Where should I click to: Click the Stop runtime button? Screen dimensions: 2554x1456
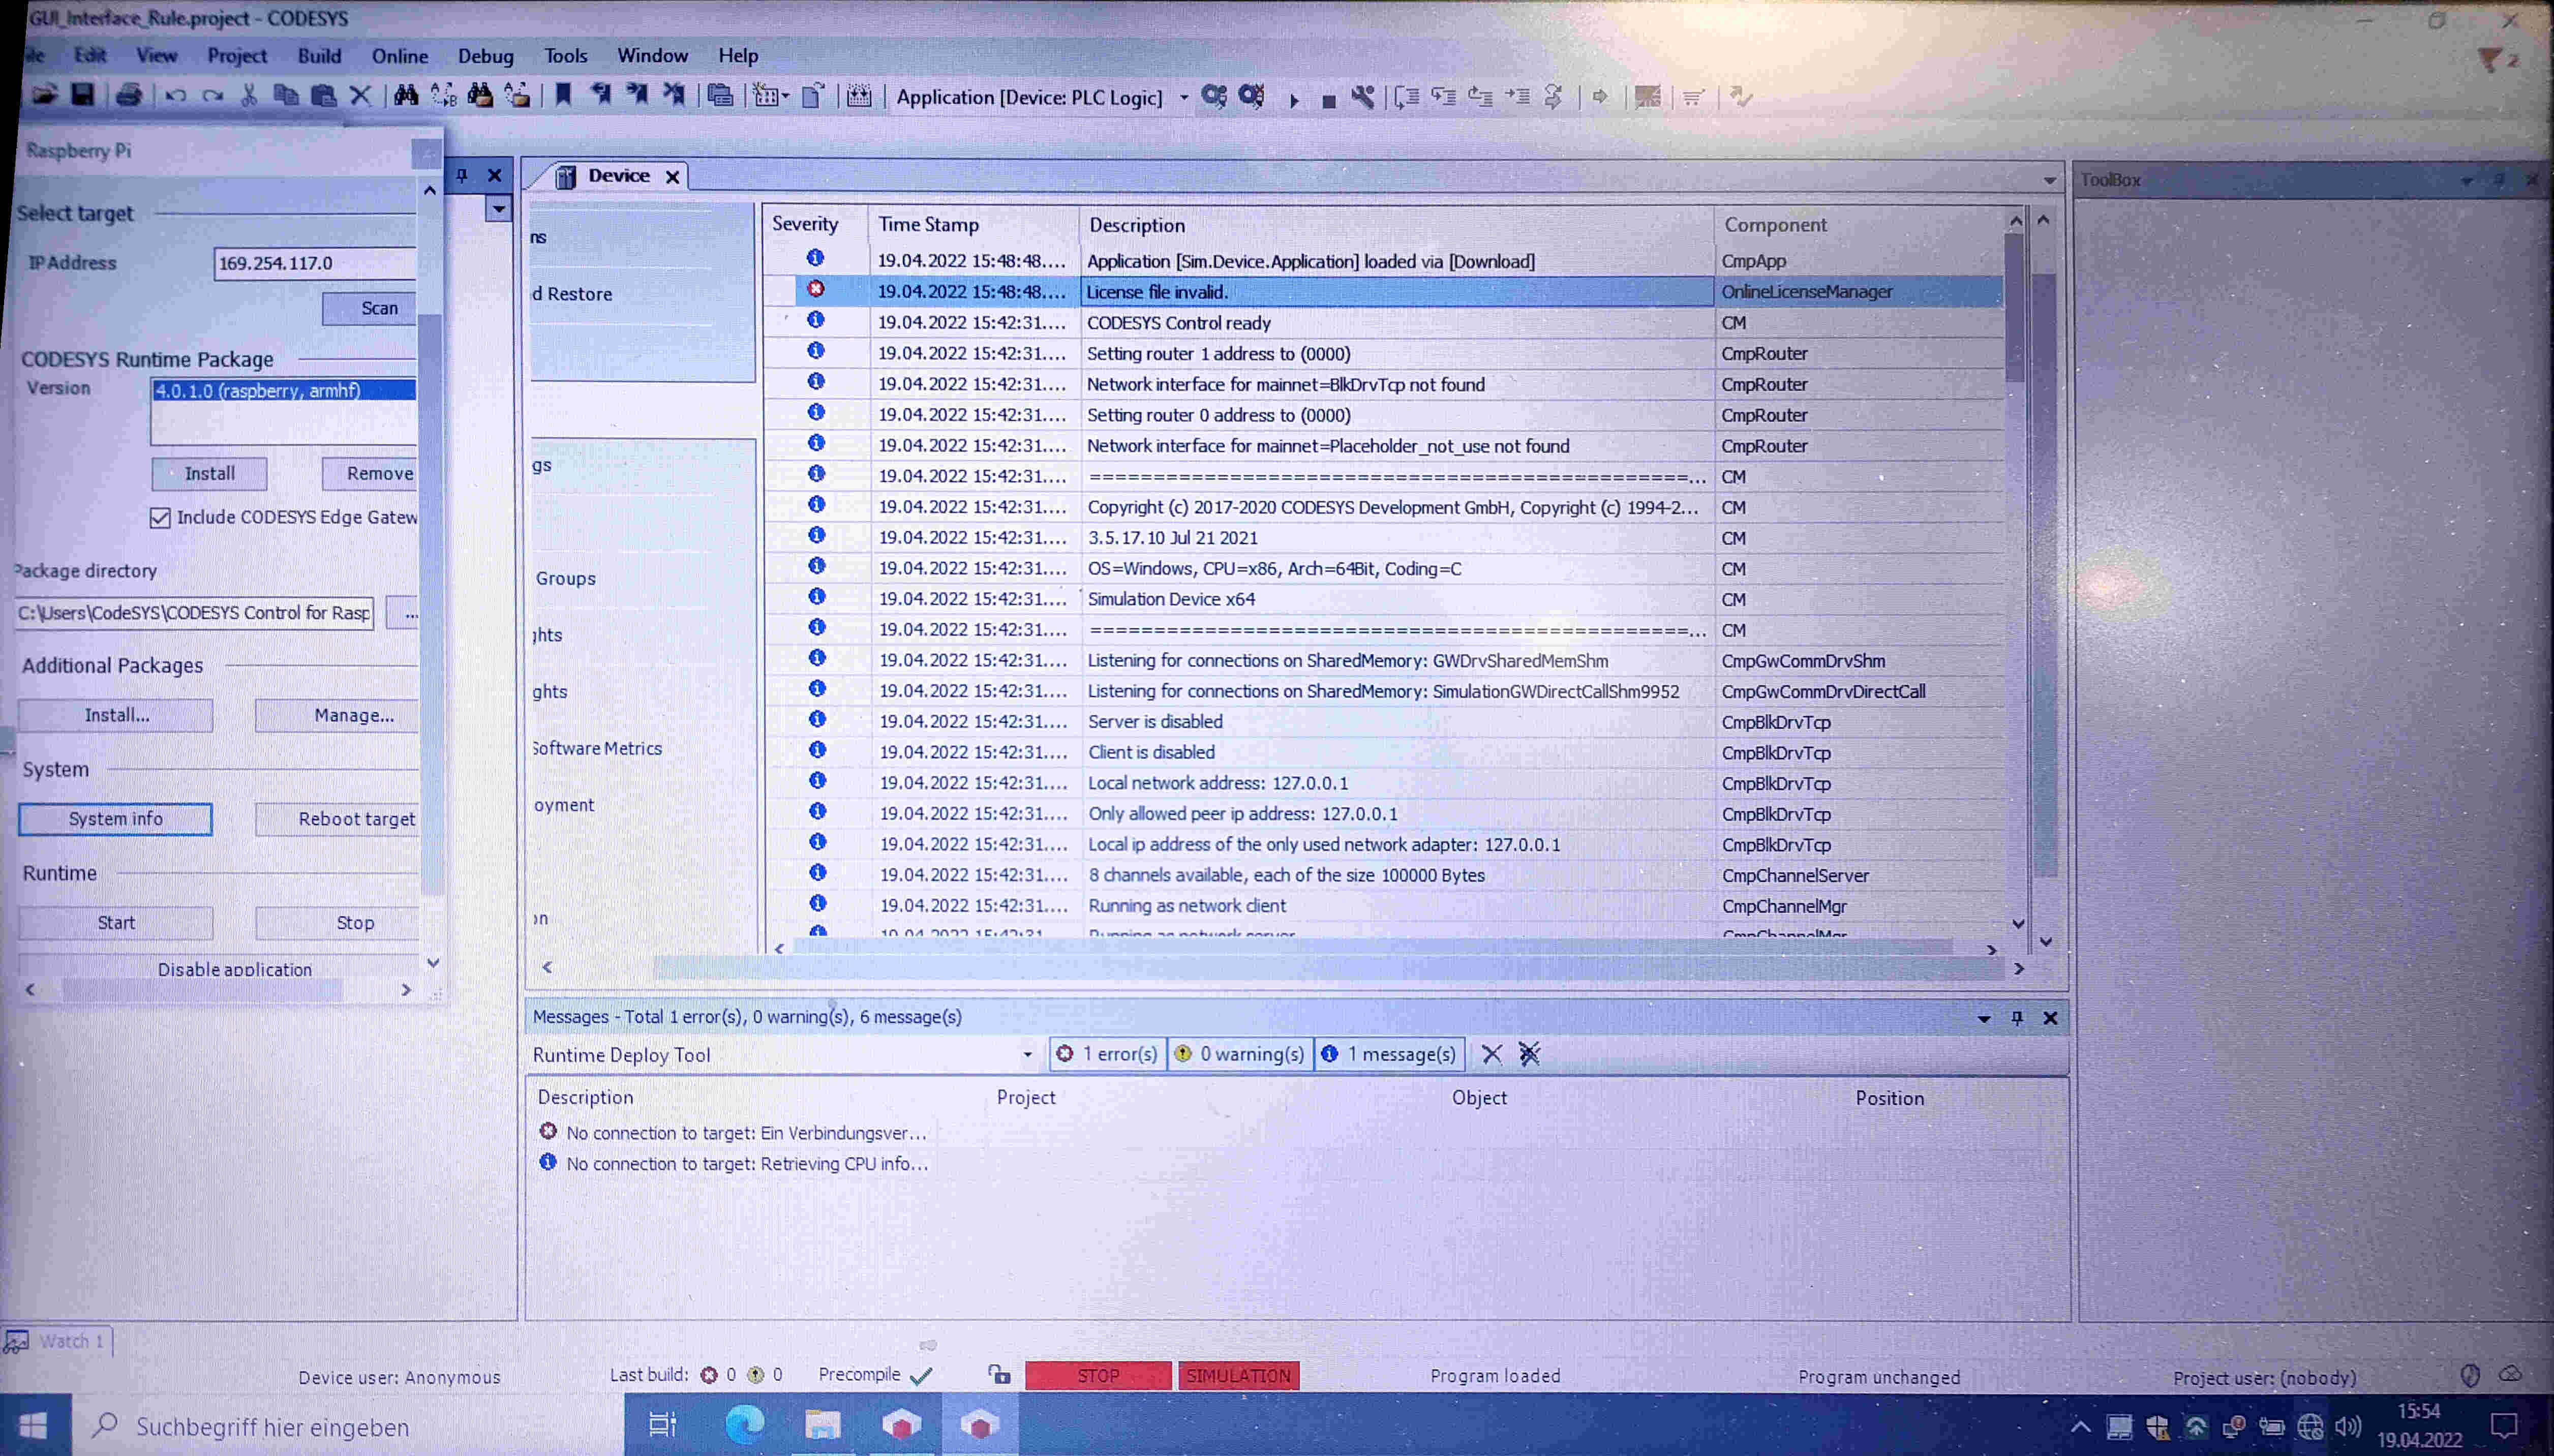pyautogui.click(x=354, y=921)
